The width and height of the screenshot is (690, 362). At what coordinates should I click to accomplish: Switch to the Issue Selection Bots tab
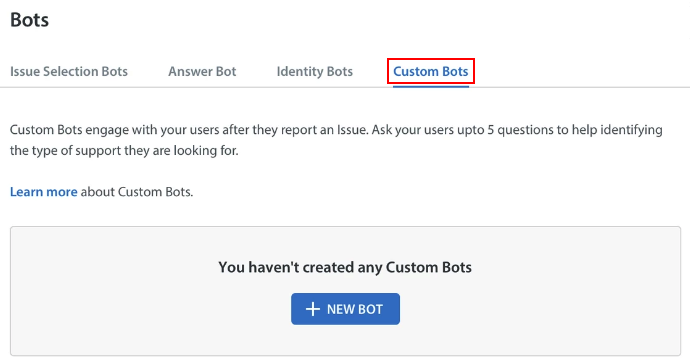69,71
